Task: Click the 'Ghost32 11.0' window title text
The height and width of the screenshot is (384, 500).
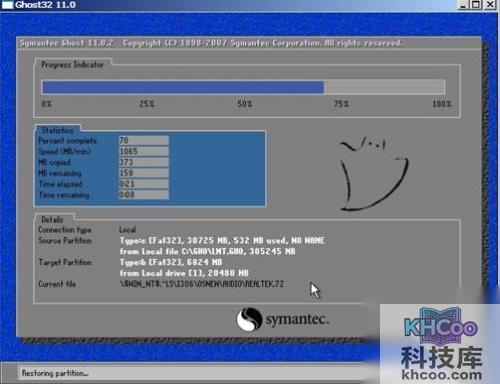Action: pos(45,5)
